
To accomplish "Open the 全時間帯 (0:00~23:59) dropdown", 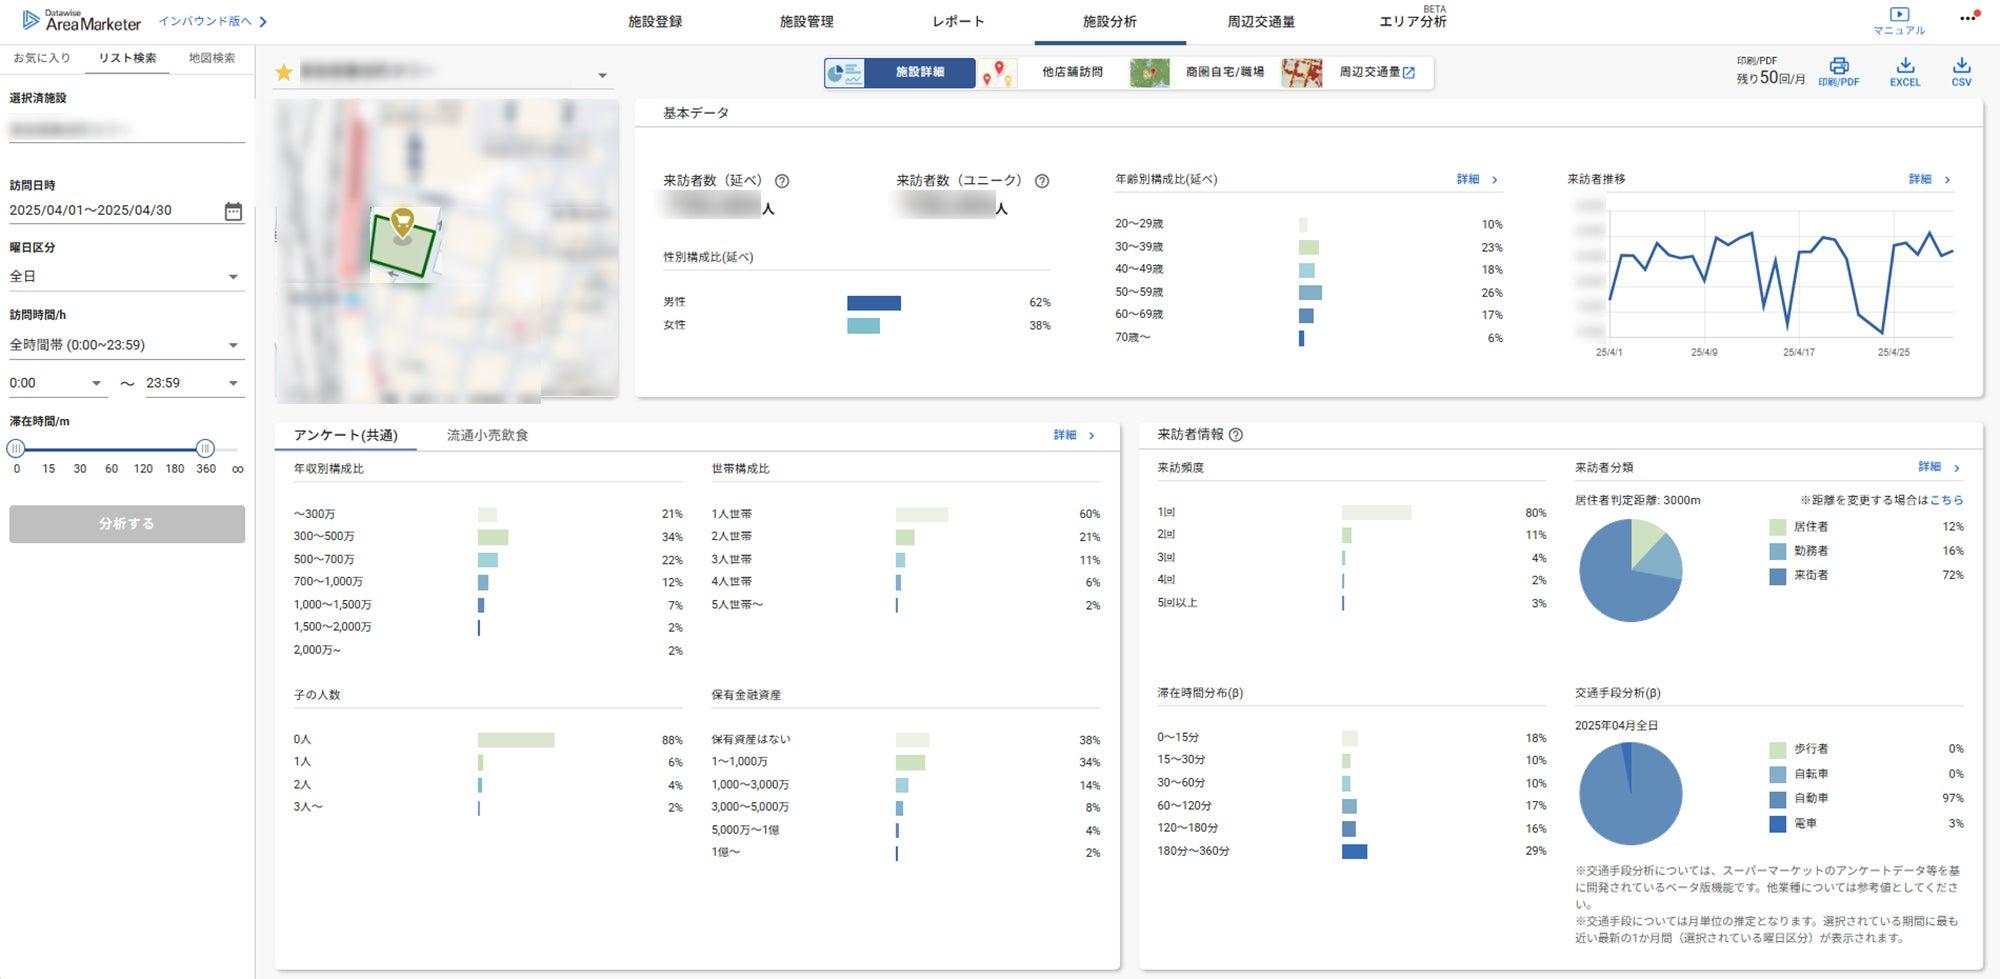I will [127, 345].
